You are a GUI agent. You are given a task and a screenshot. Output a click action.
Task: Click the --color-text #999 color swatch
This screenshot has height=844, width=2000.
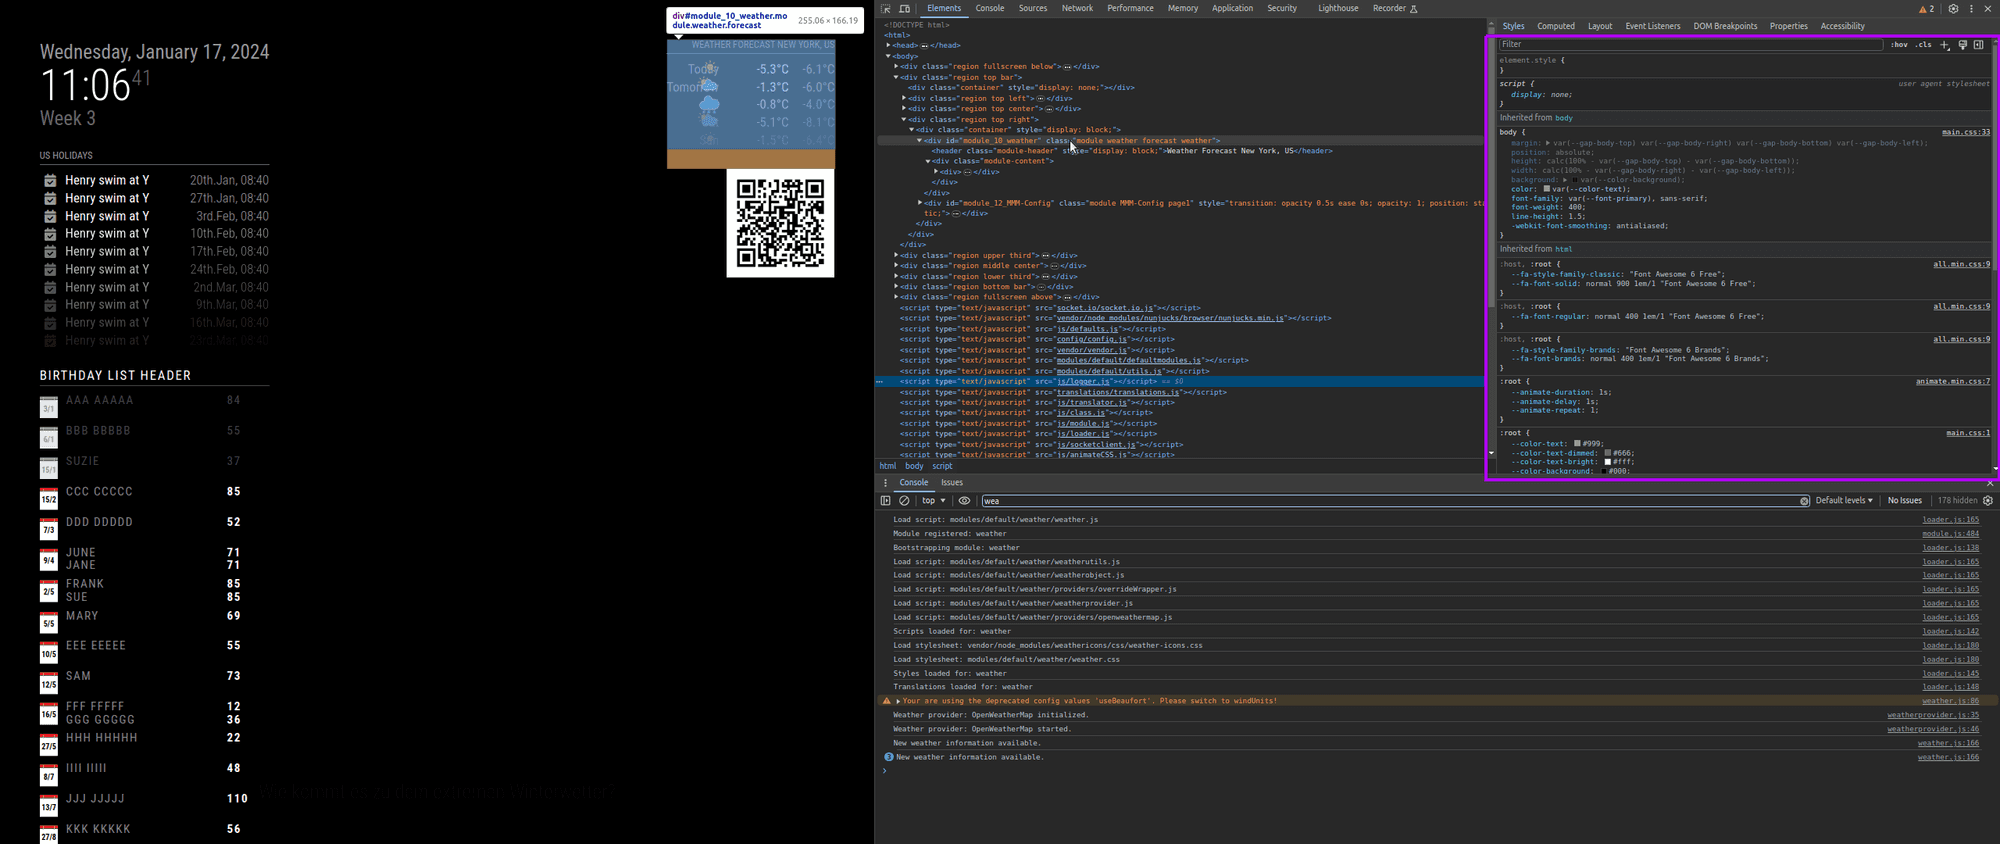(x=1577, y=443)
